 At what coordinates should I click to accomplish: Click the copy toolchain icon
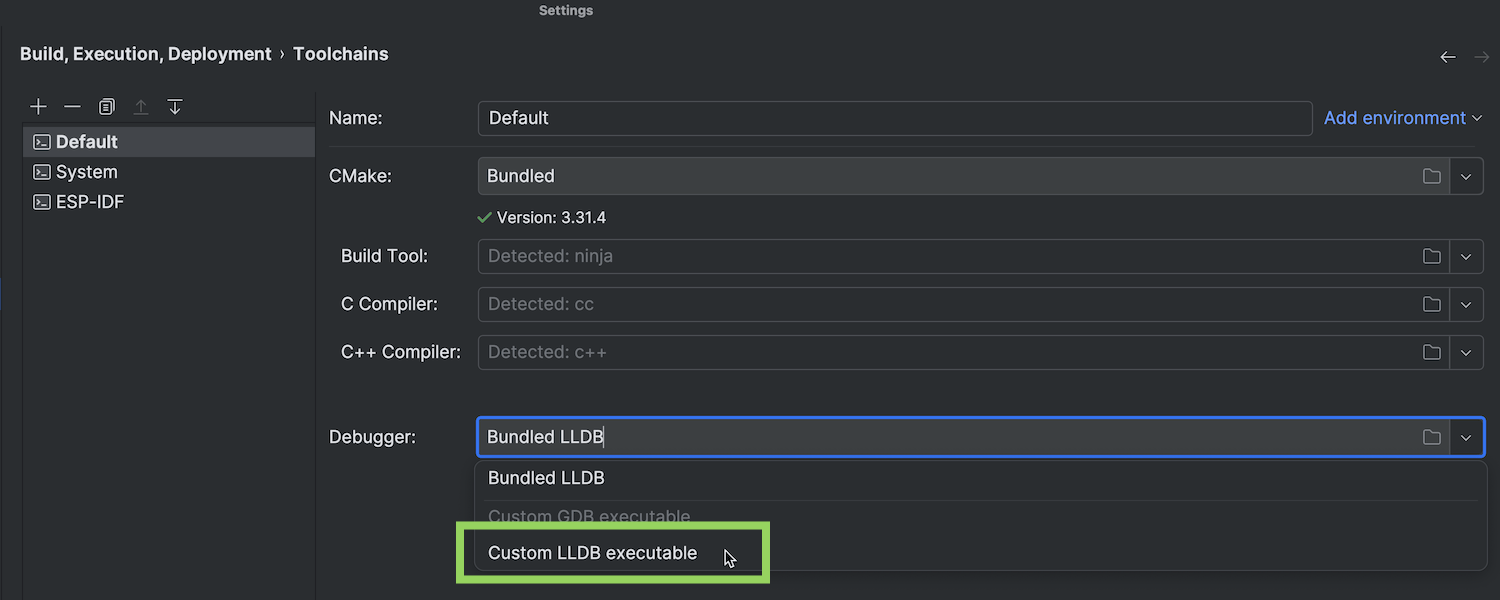107,107
